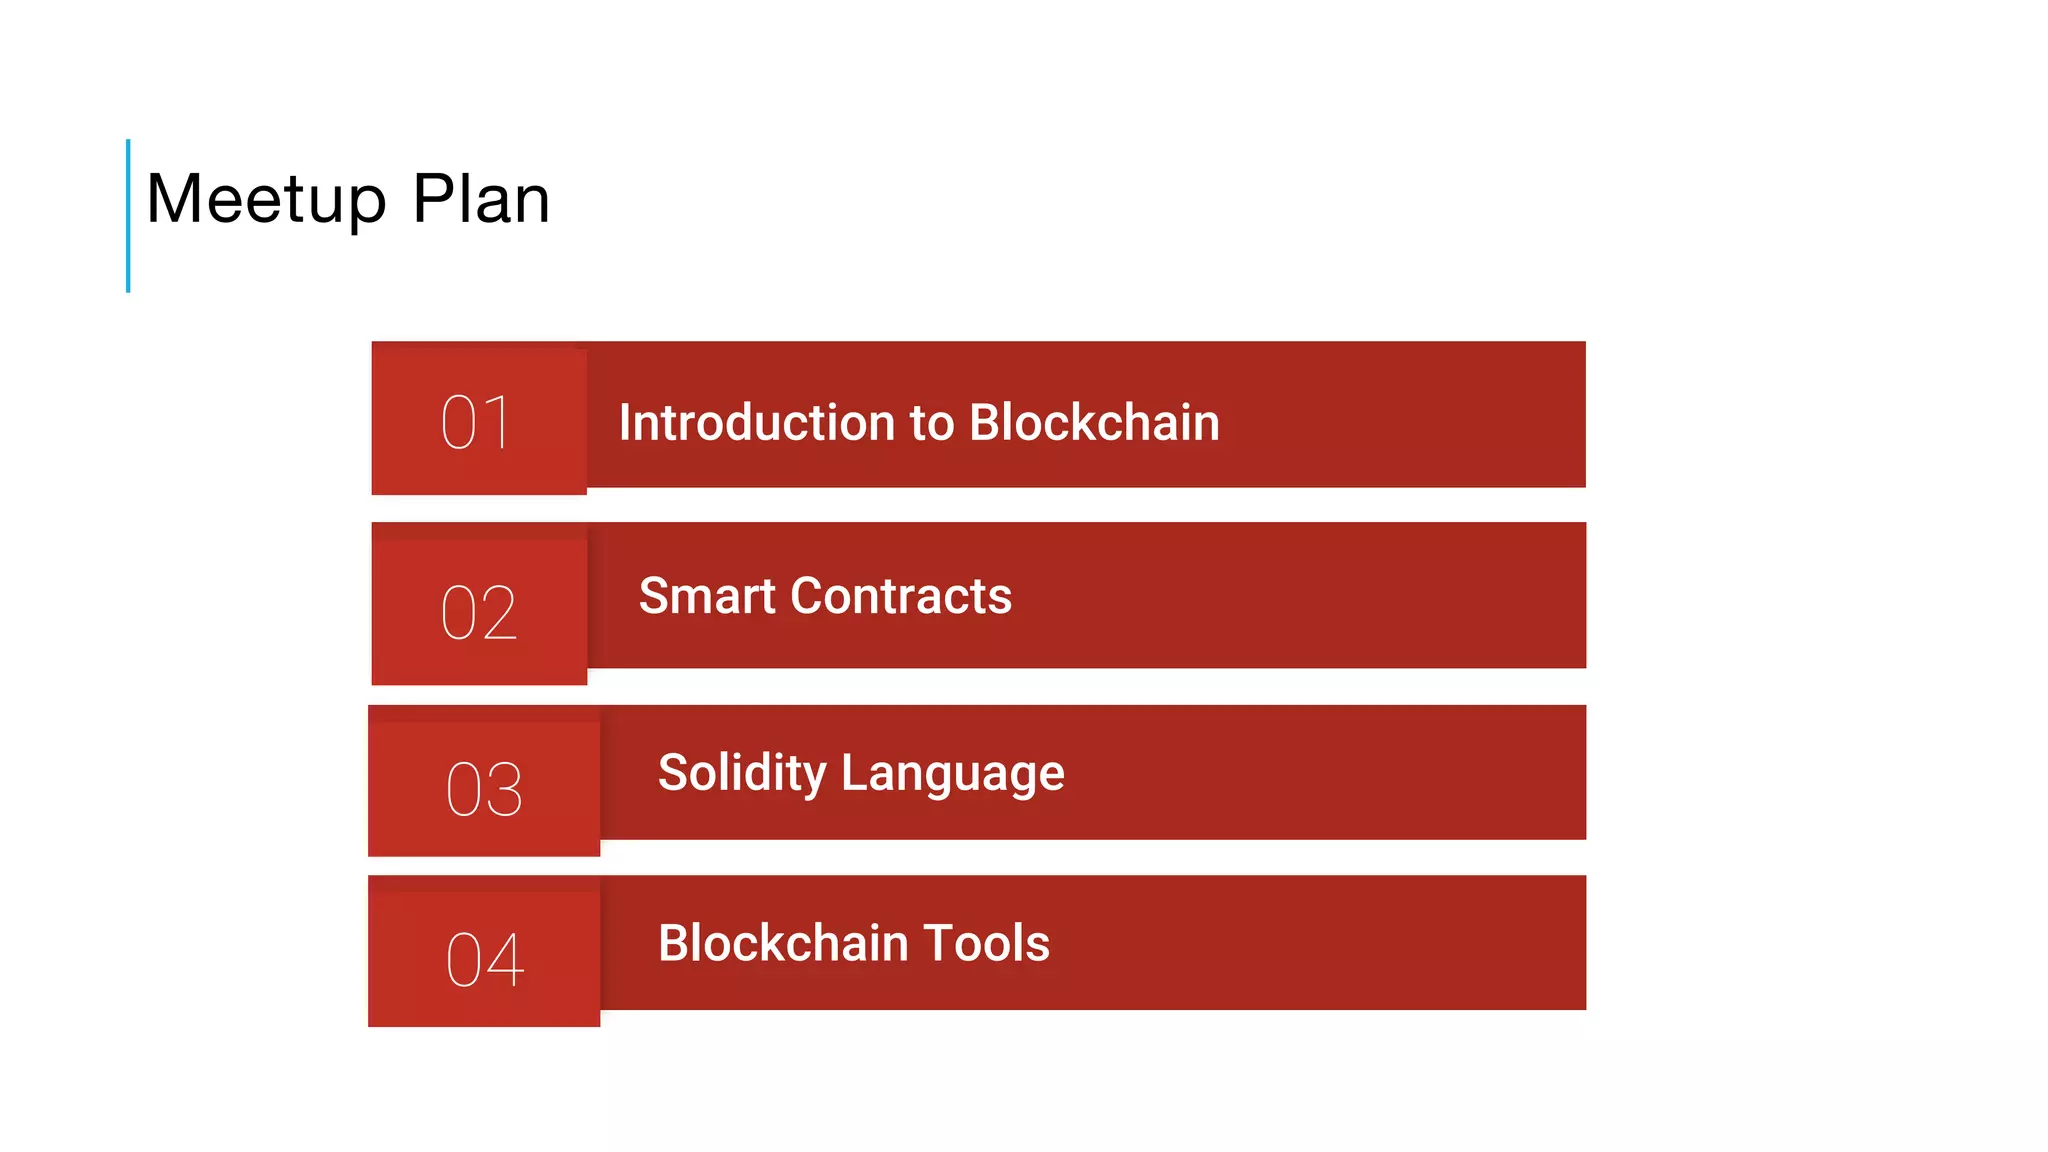Click the word 'to' in first bar
The image size is (2048, 1152).
[932, 424]
